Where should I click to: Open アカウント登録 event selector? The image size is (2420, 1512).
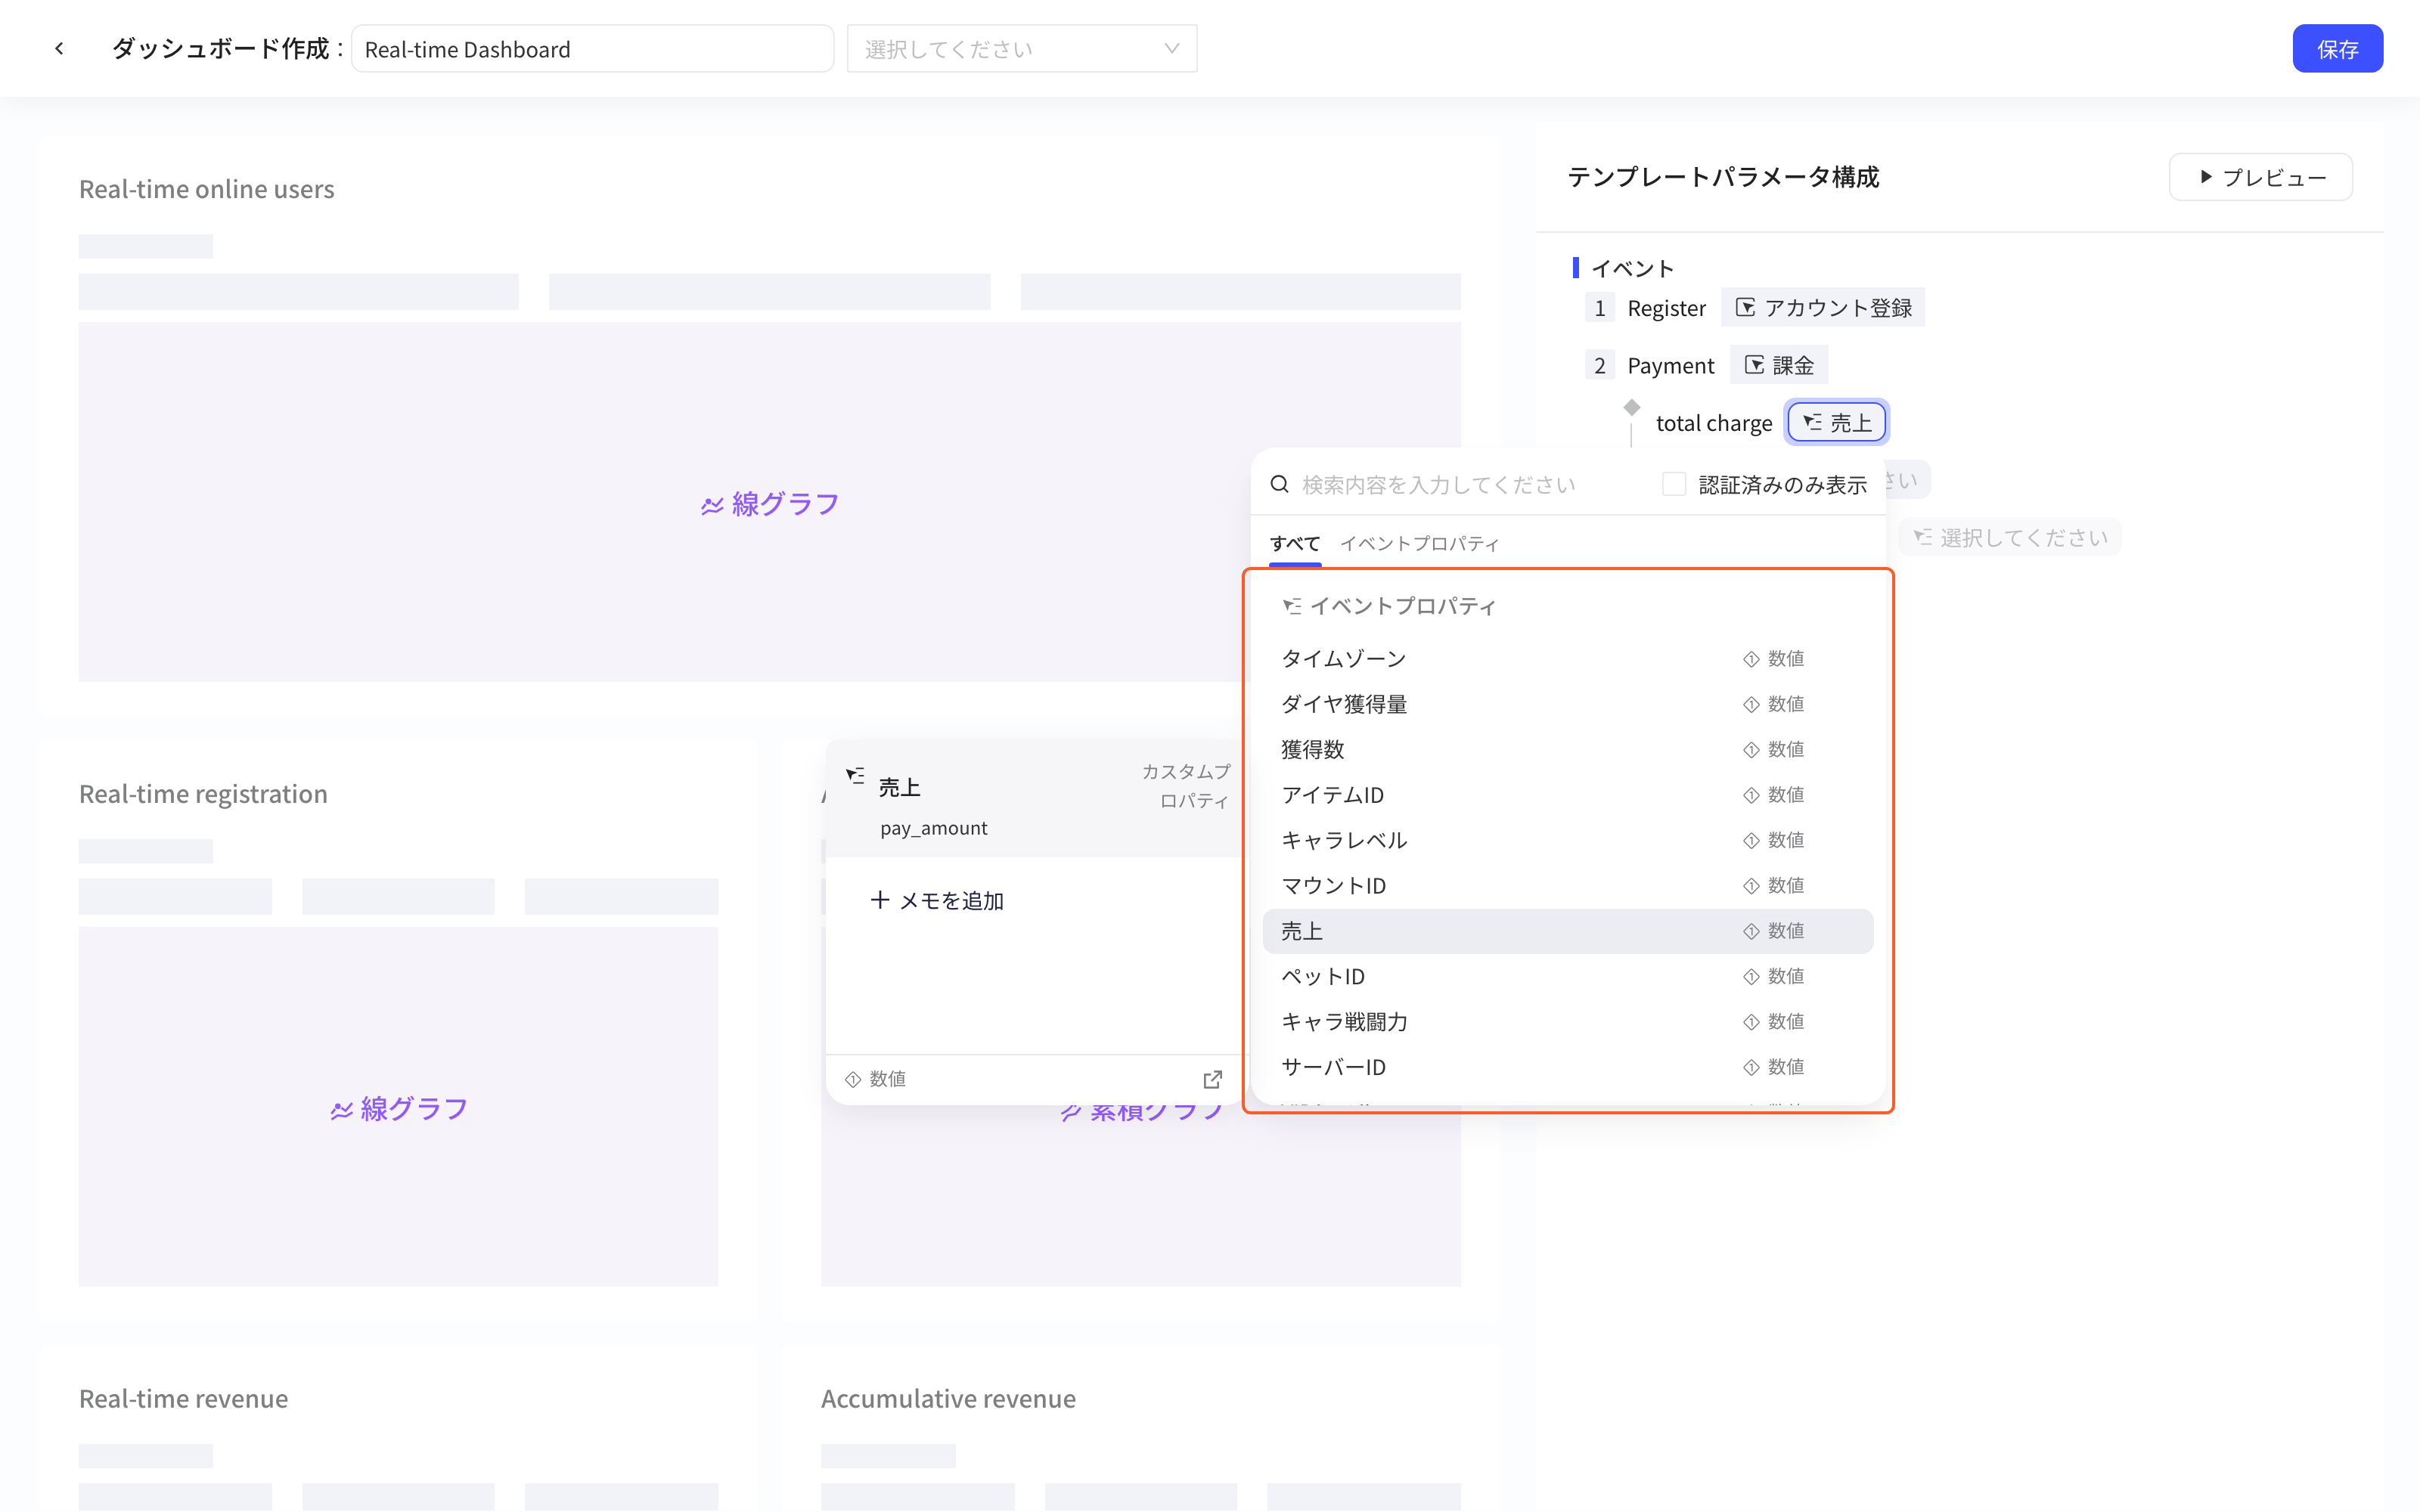tap(1822, 307)
